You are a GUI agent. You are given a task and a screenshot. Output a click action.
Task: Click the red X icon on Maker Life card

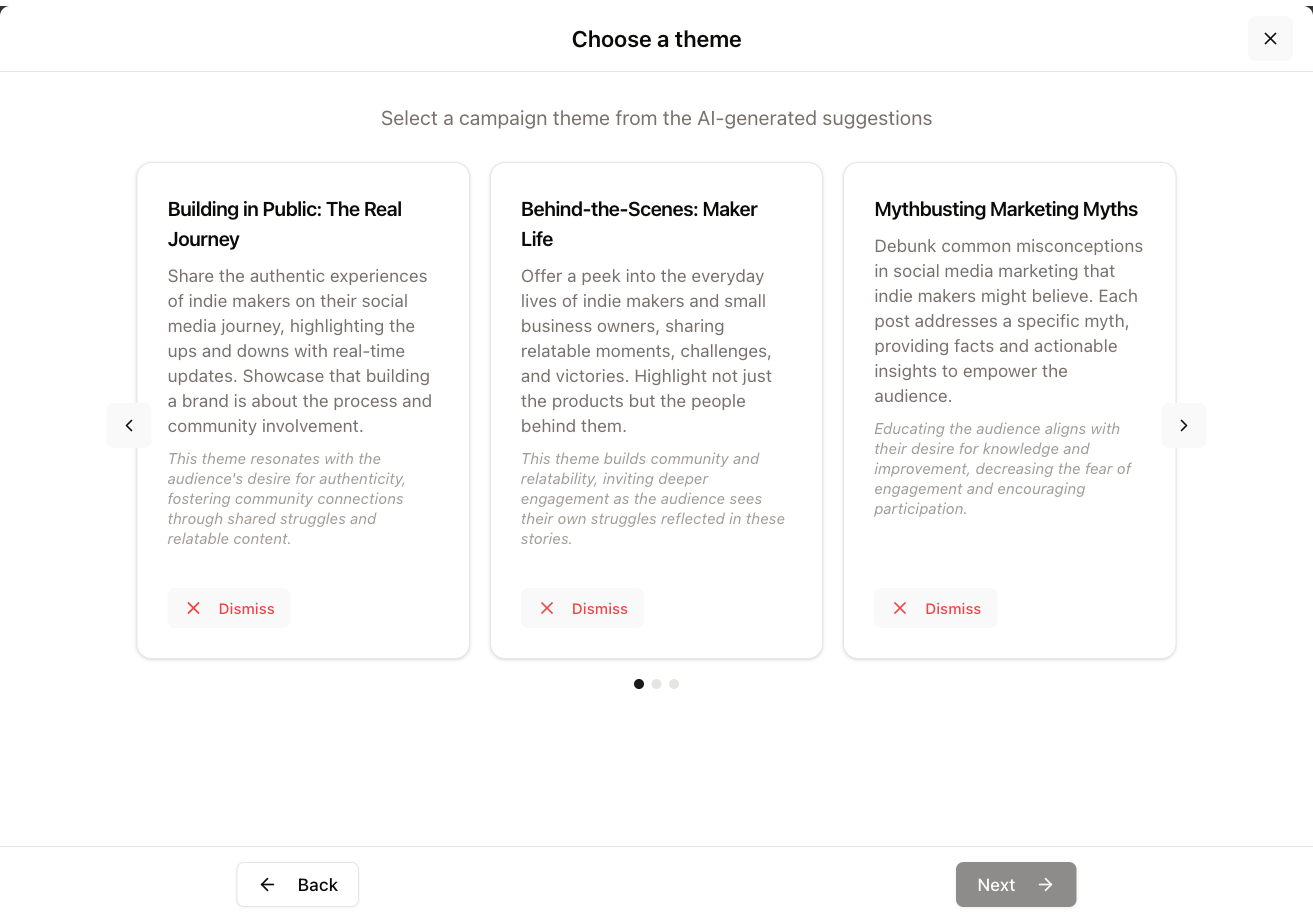pos(547,608)
